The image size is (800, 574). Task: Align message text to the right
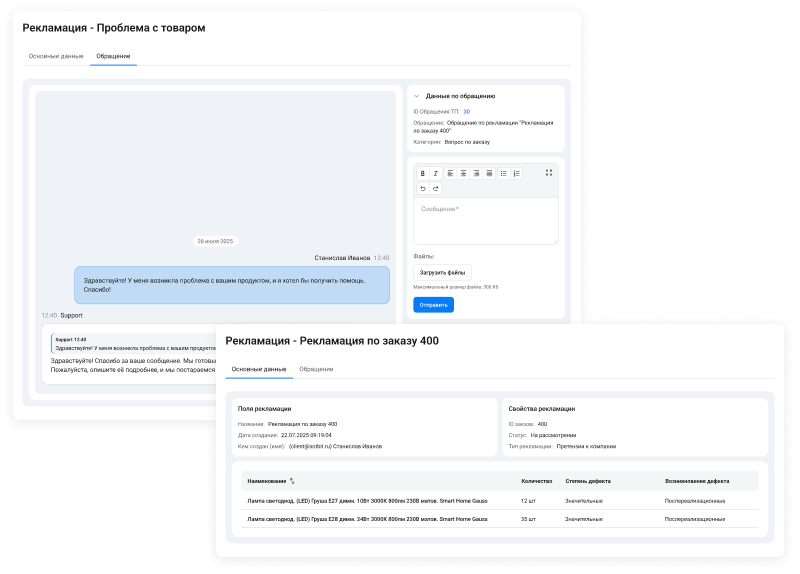(x=476, y=173)
